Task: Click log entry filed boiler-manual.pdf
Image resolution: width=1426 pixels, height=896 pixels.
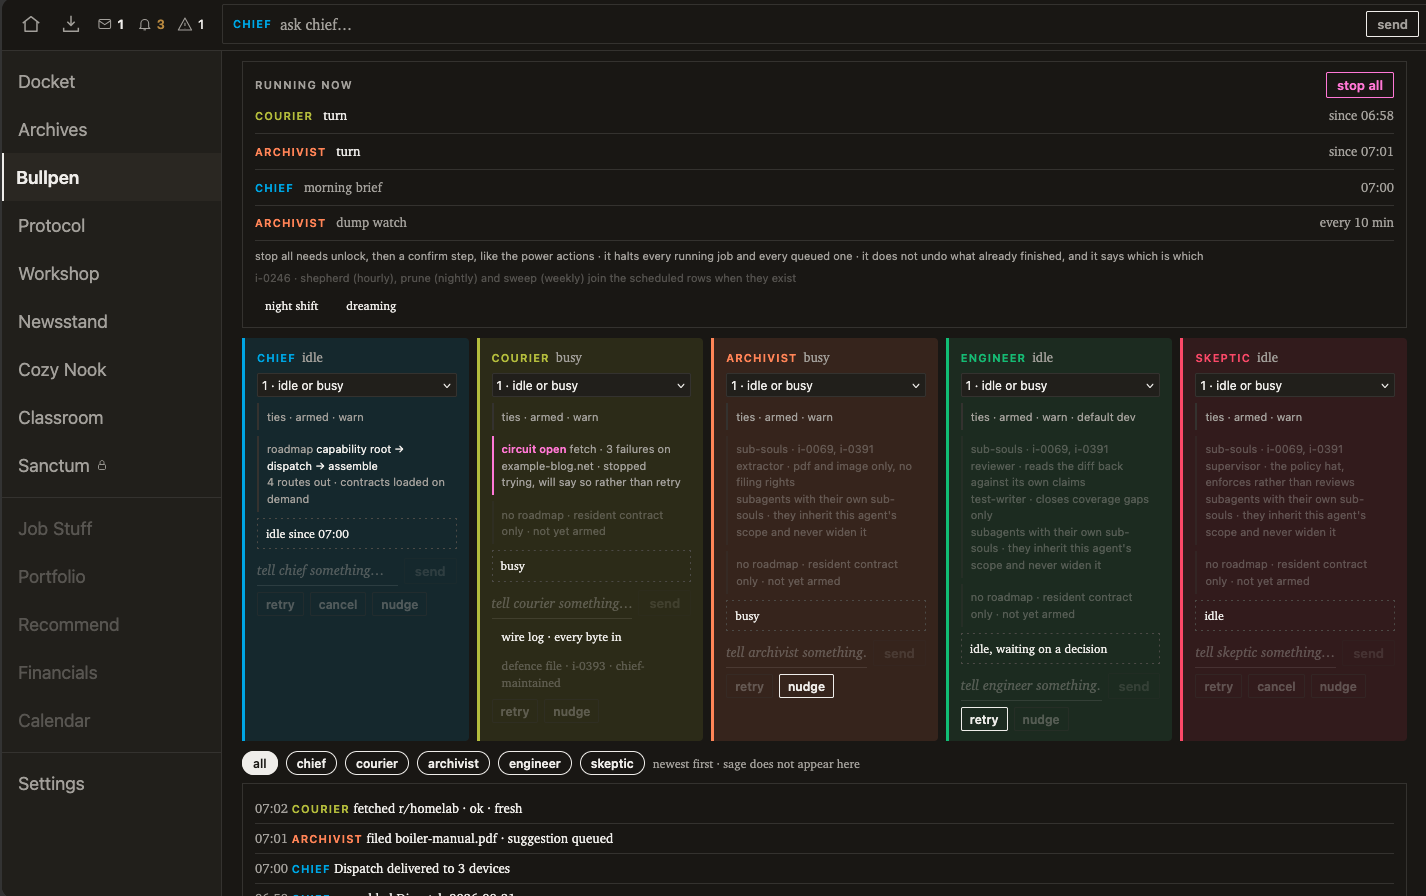Action: pyautogui.click(x=824, y=838)
